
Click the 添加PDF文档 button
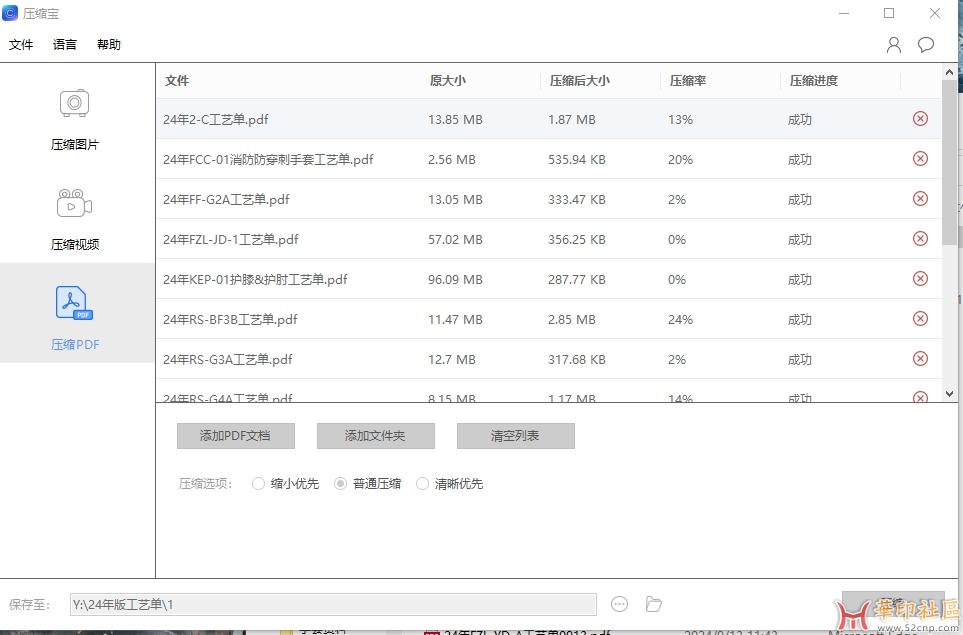click(x=235, y=435)
